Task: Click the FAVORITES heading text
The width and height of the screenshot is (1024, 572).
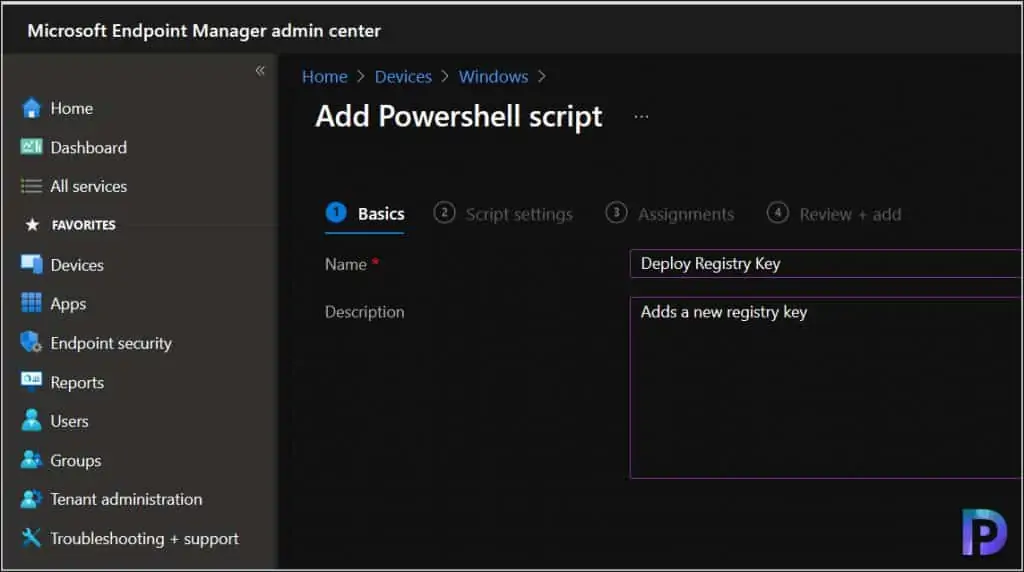Action: tap(84, 225)
